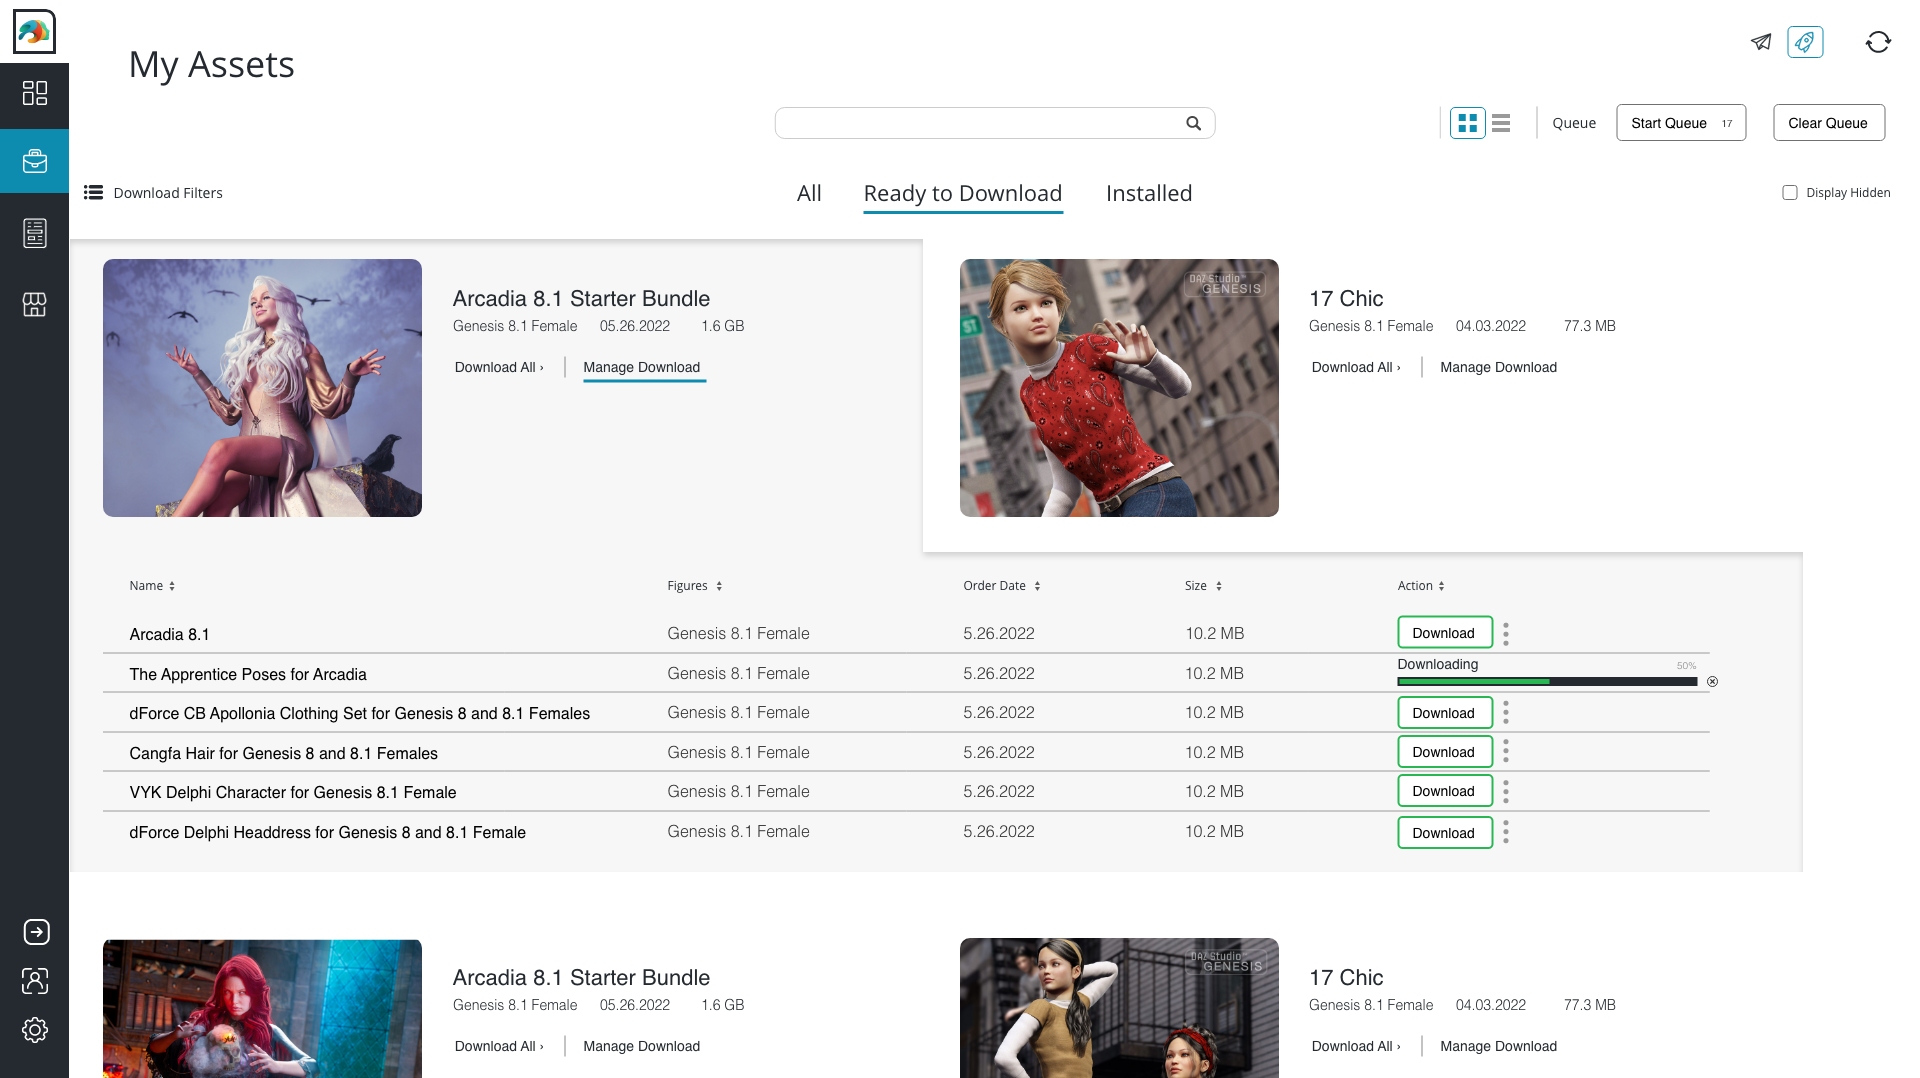Click the search magnifier icon
The image size is (1920, 1078).
(x=1193, y=123)
